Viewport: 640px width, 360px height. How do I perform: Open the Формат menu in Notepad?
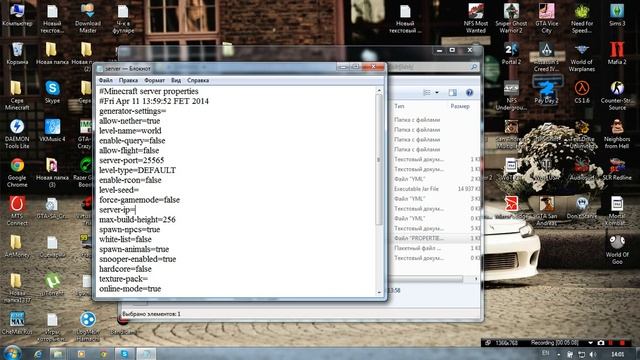154,80
